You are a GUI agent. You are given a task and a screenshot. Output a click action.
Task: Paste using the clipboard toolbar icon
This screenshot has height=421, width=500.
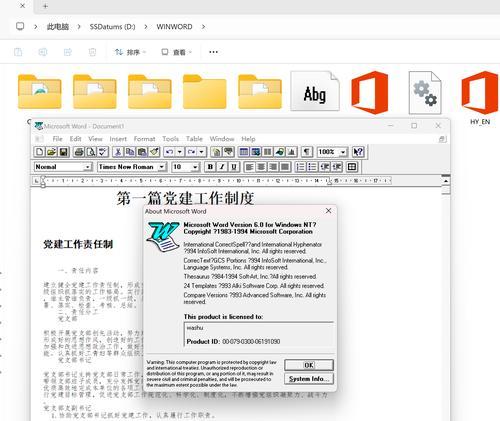[142, 152]
